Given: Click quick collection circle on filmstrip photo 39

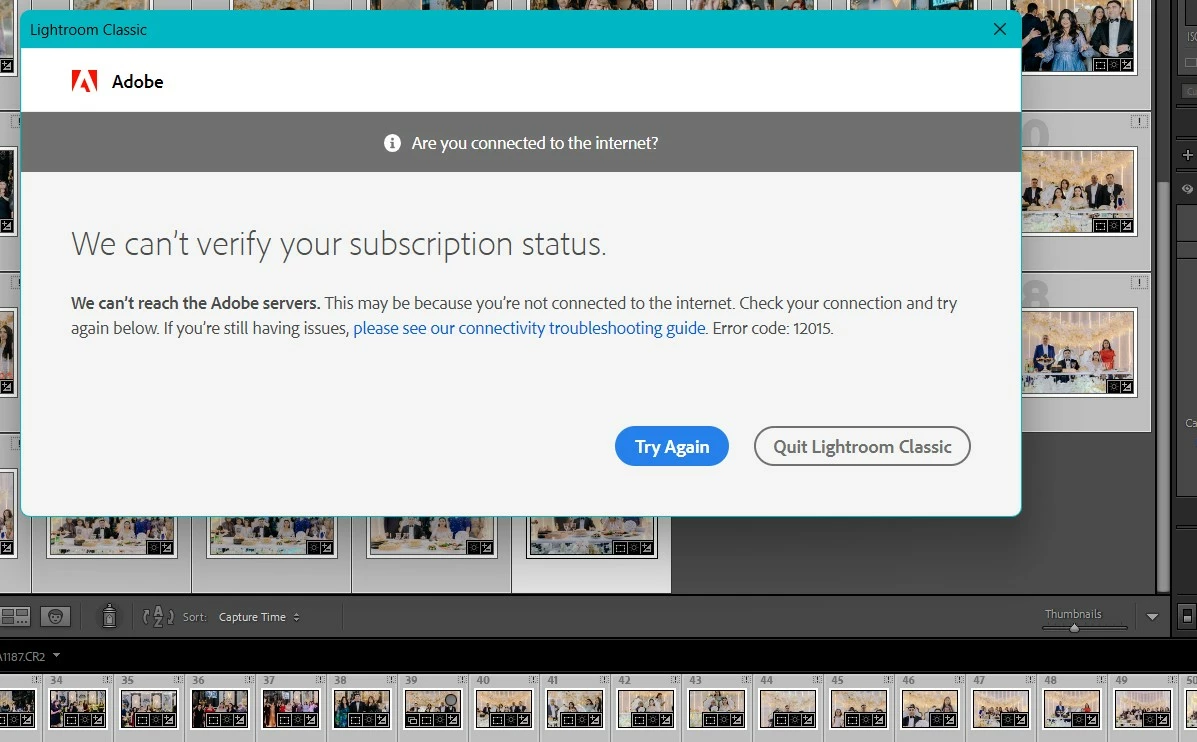Looking at the screenshot, I should pyautogui.click(x=451, y=699).
